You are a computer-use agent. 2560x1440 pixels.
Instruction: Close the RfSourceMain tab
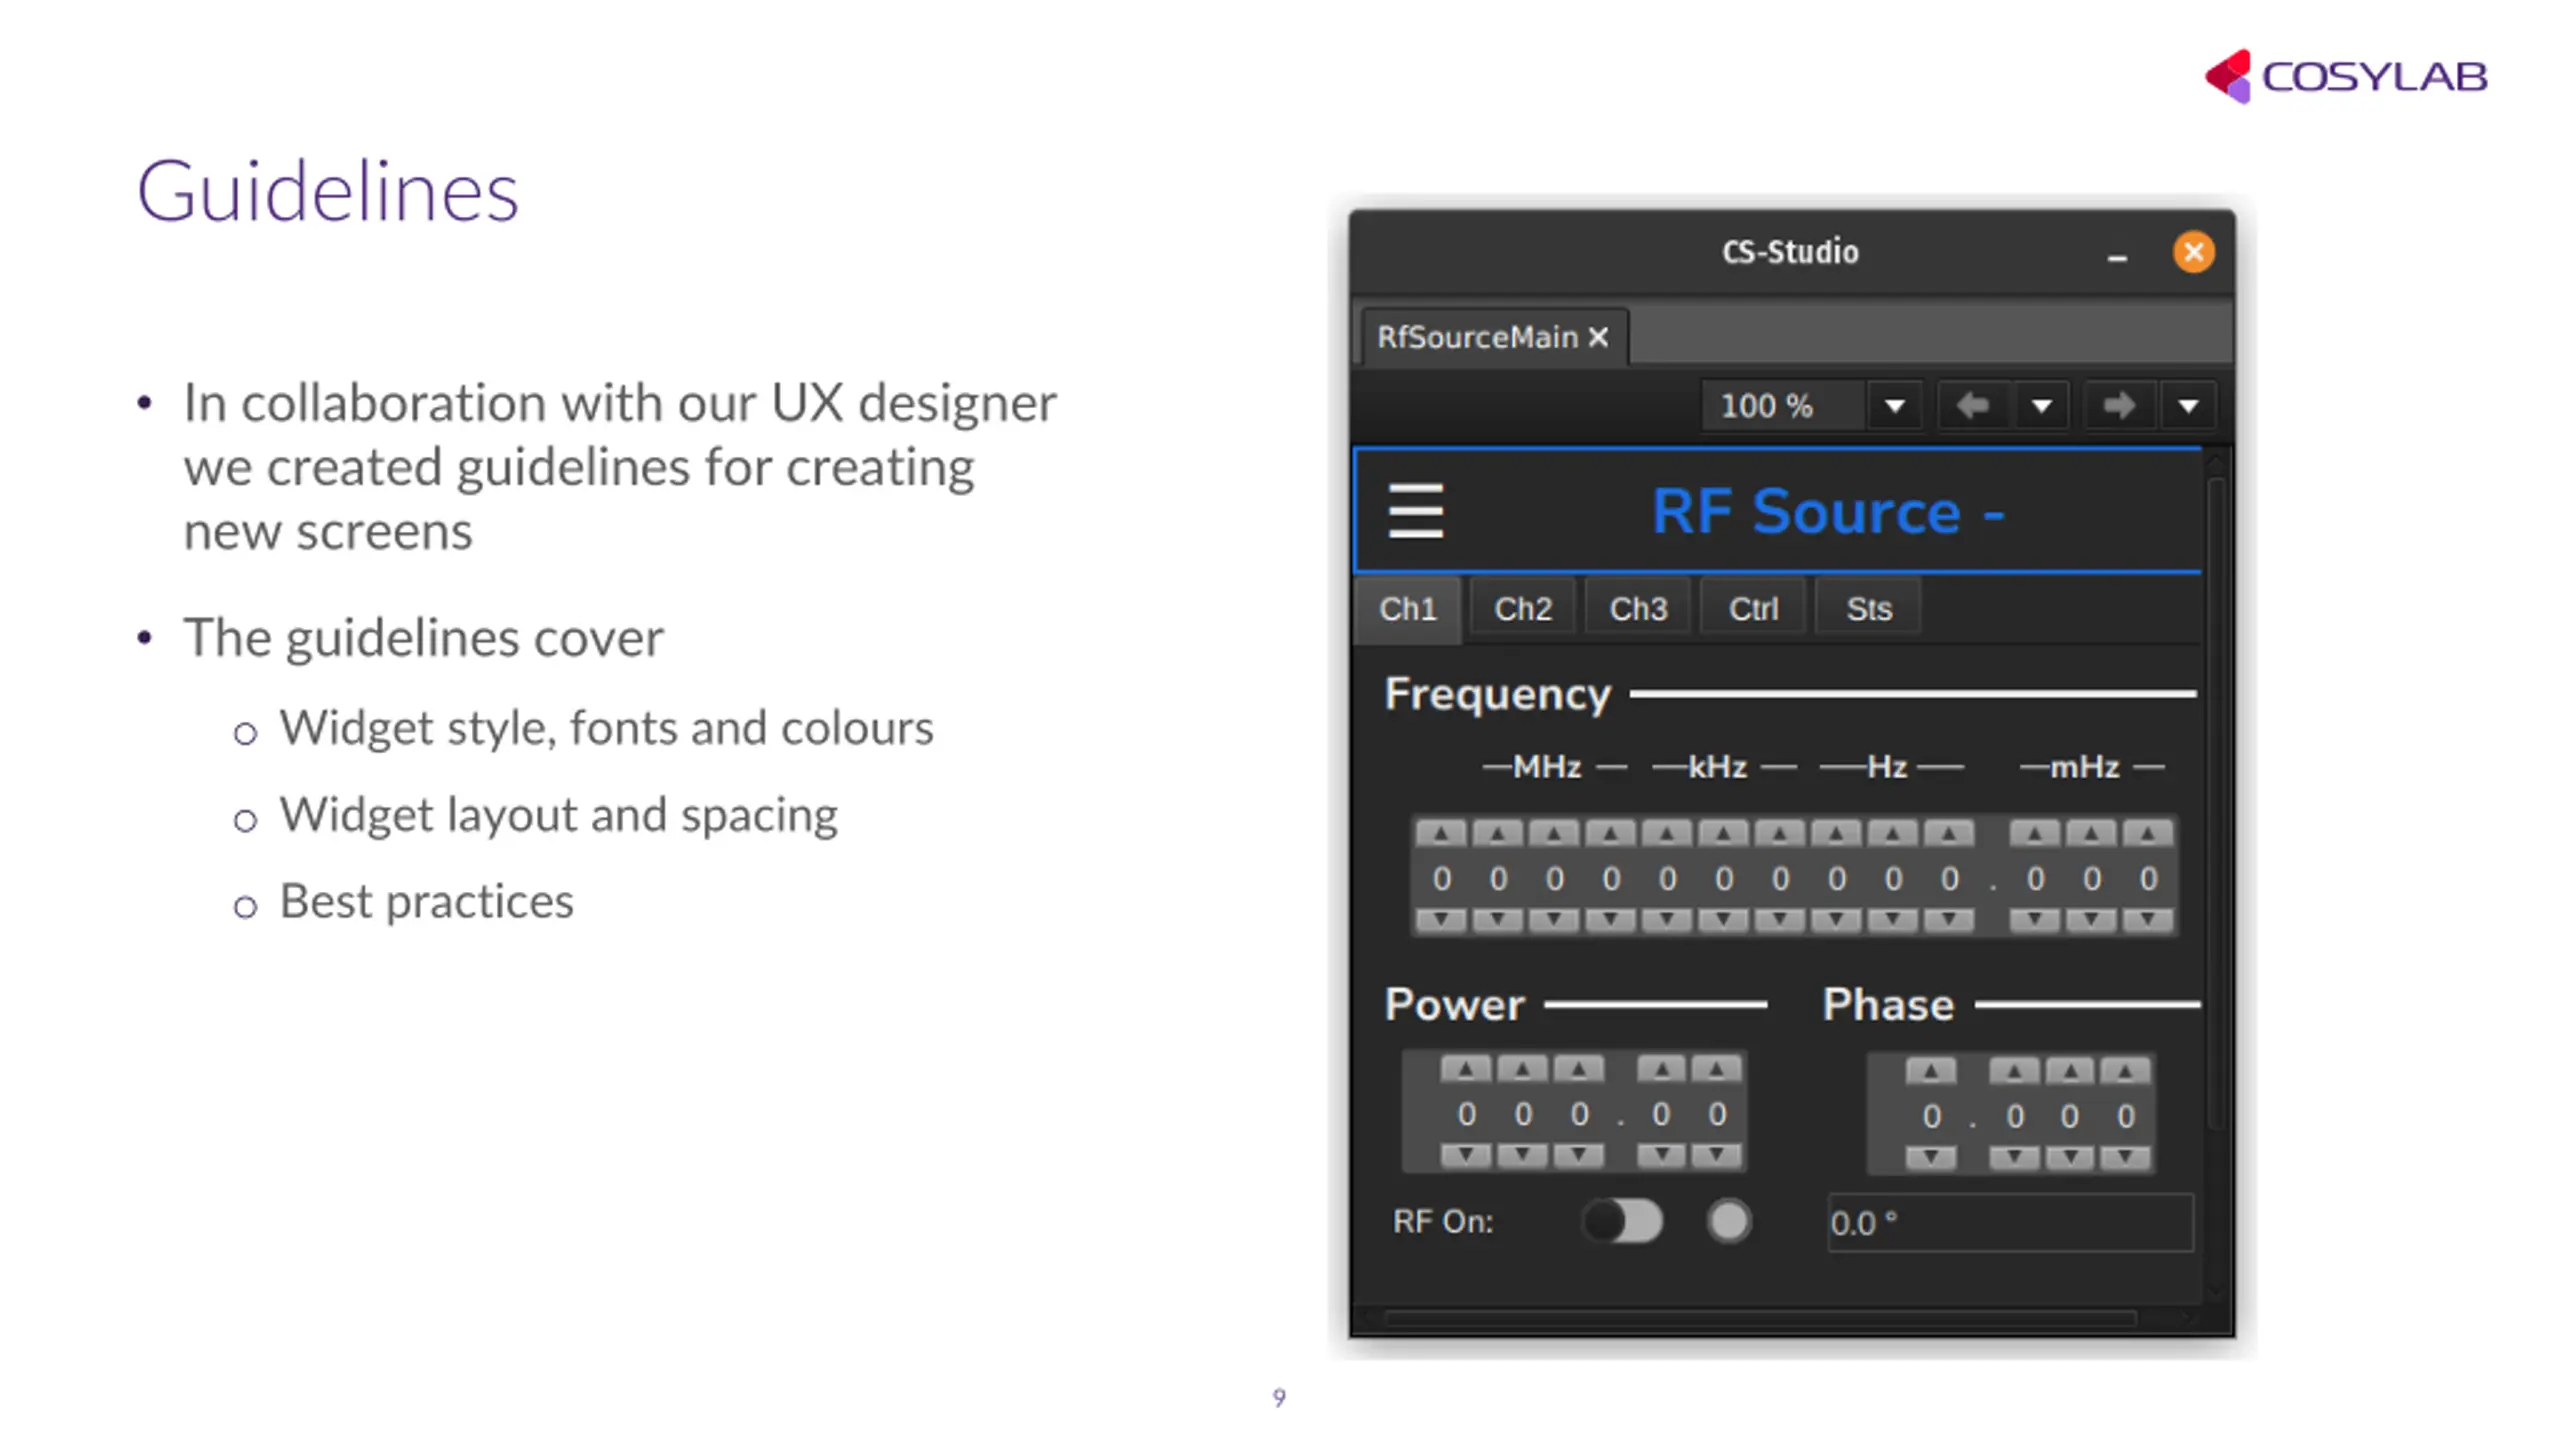1598,337
